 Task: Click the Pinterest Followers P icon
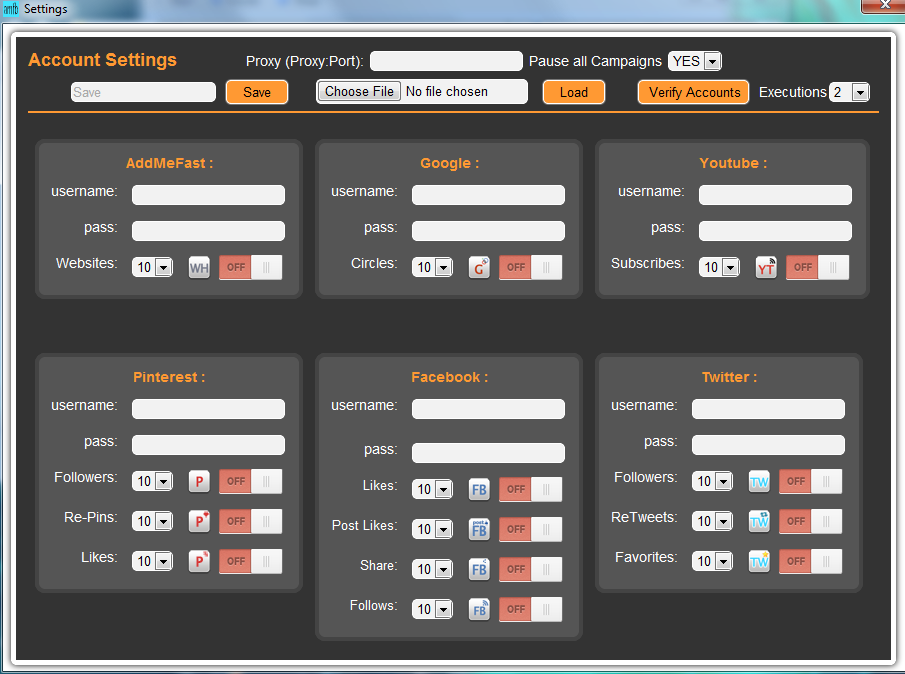coord(199,481)
